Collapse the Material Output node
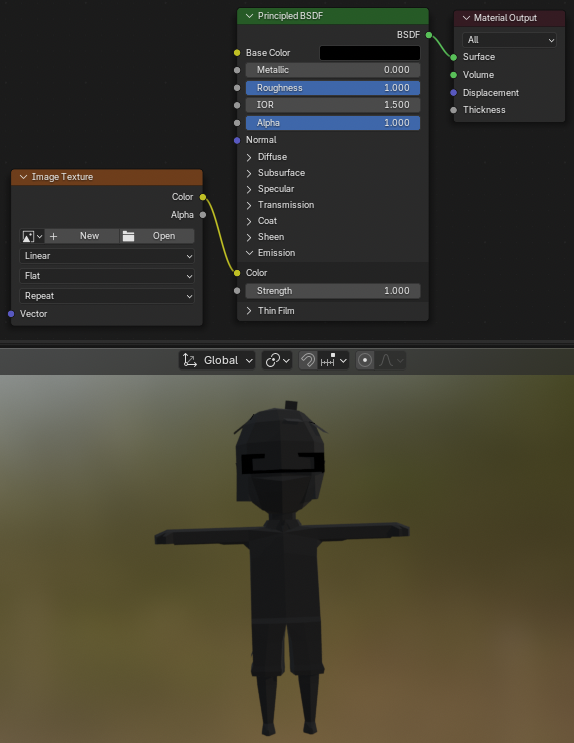 466,18
